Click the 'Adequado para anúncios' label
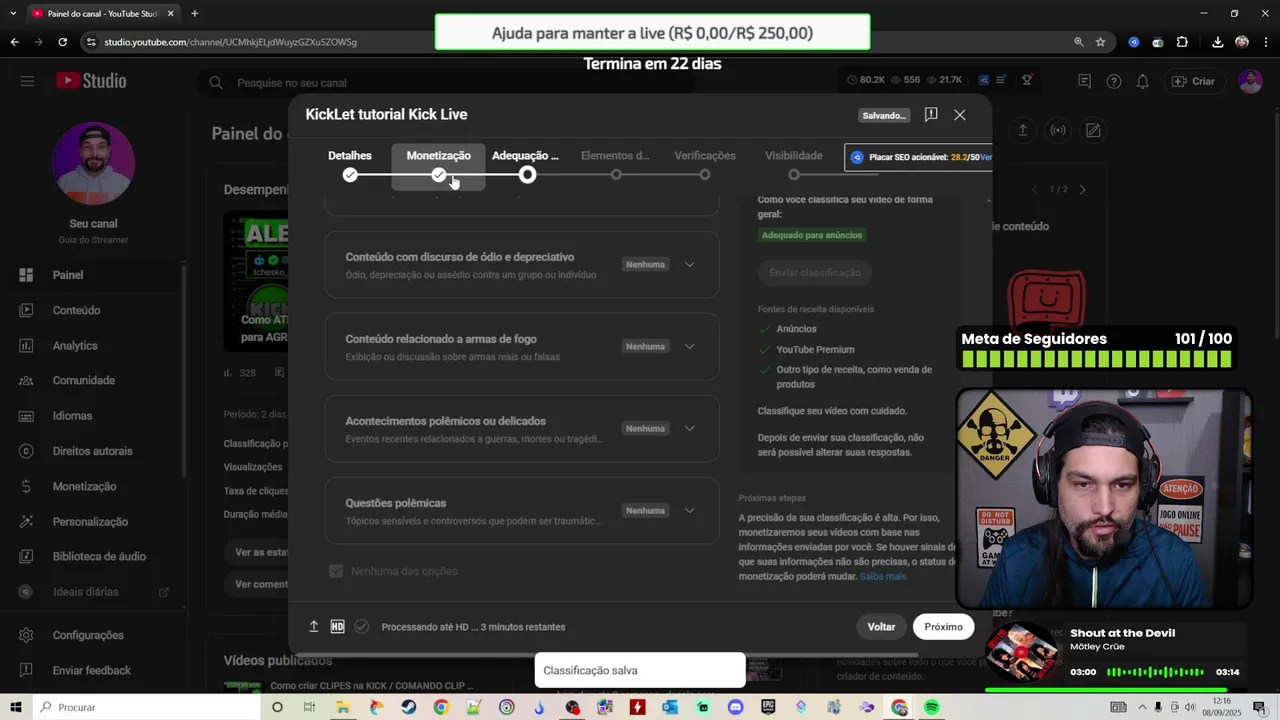The width and height of the screenshot is (1280, 720). point(812,235)
